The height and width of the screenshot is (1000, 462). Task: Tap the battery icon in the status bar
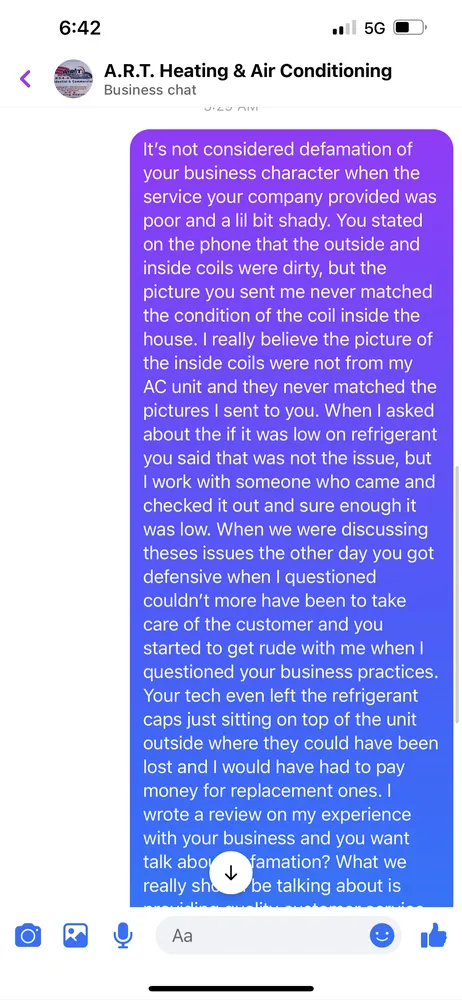pos(410,28)
